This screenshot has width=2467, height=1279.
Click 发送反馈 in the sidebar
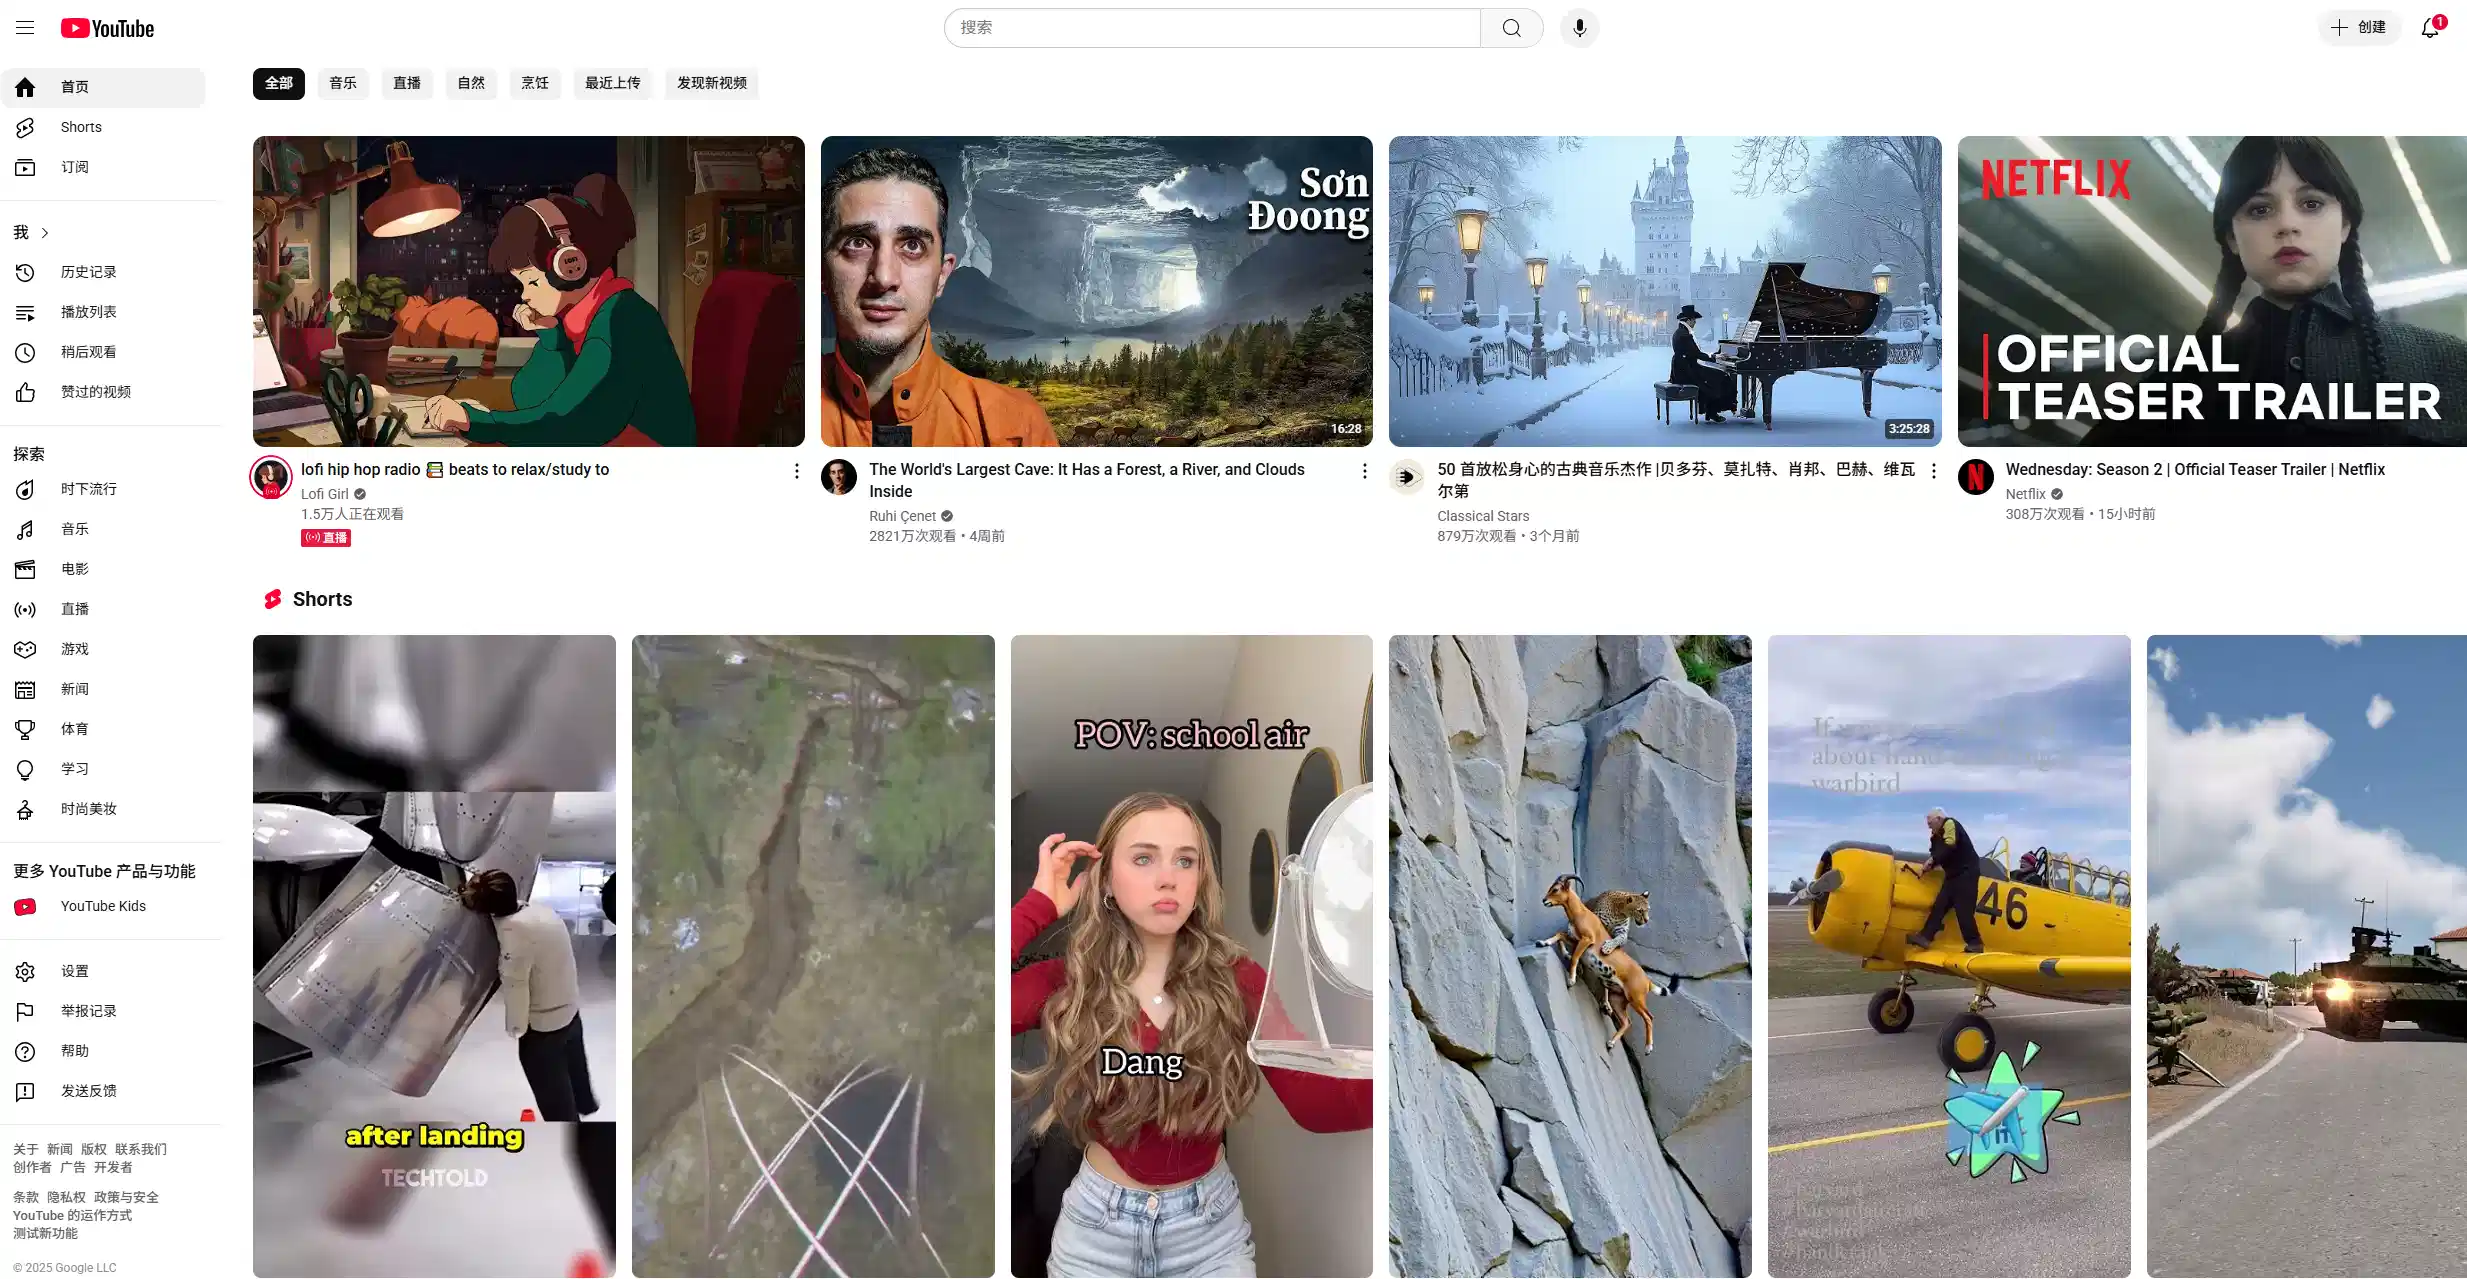point(88,1091)
